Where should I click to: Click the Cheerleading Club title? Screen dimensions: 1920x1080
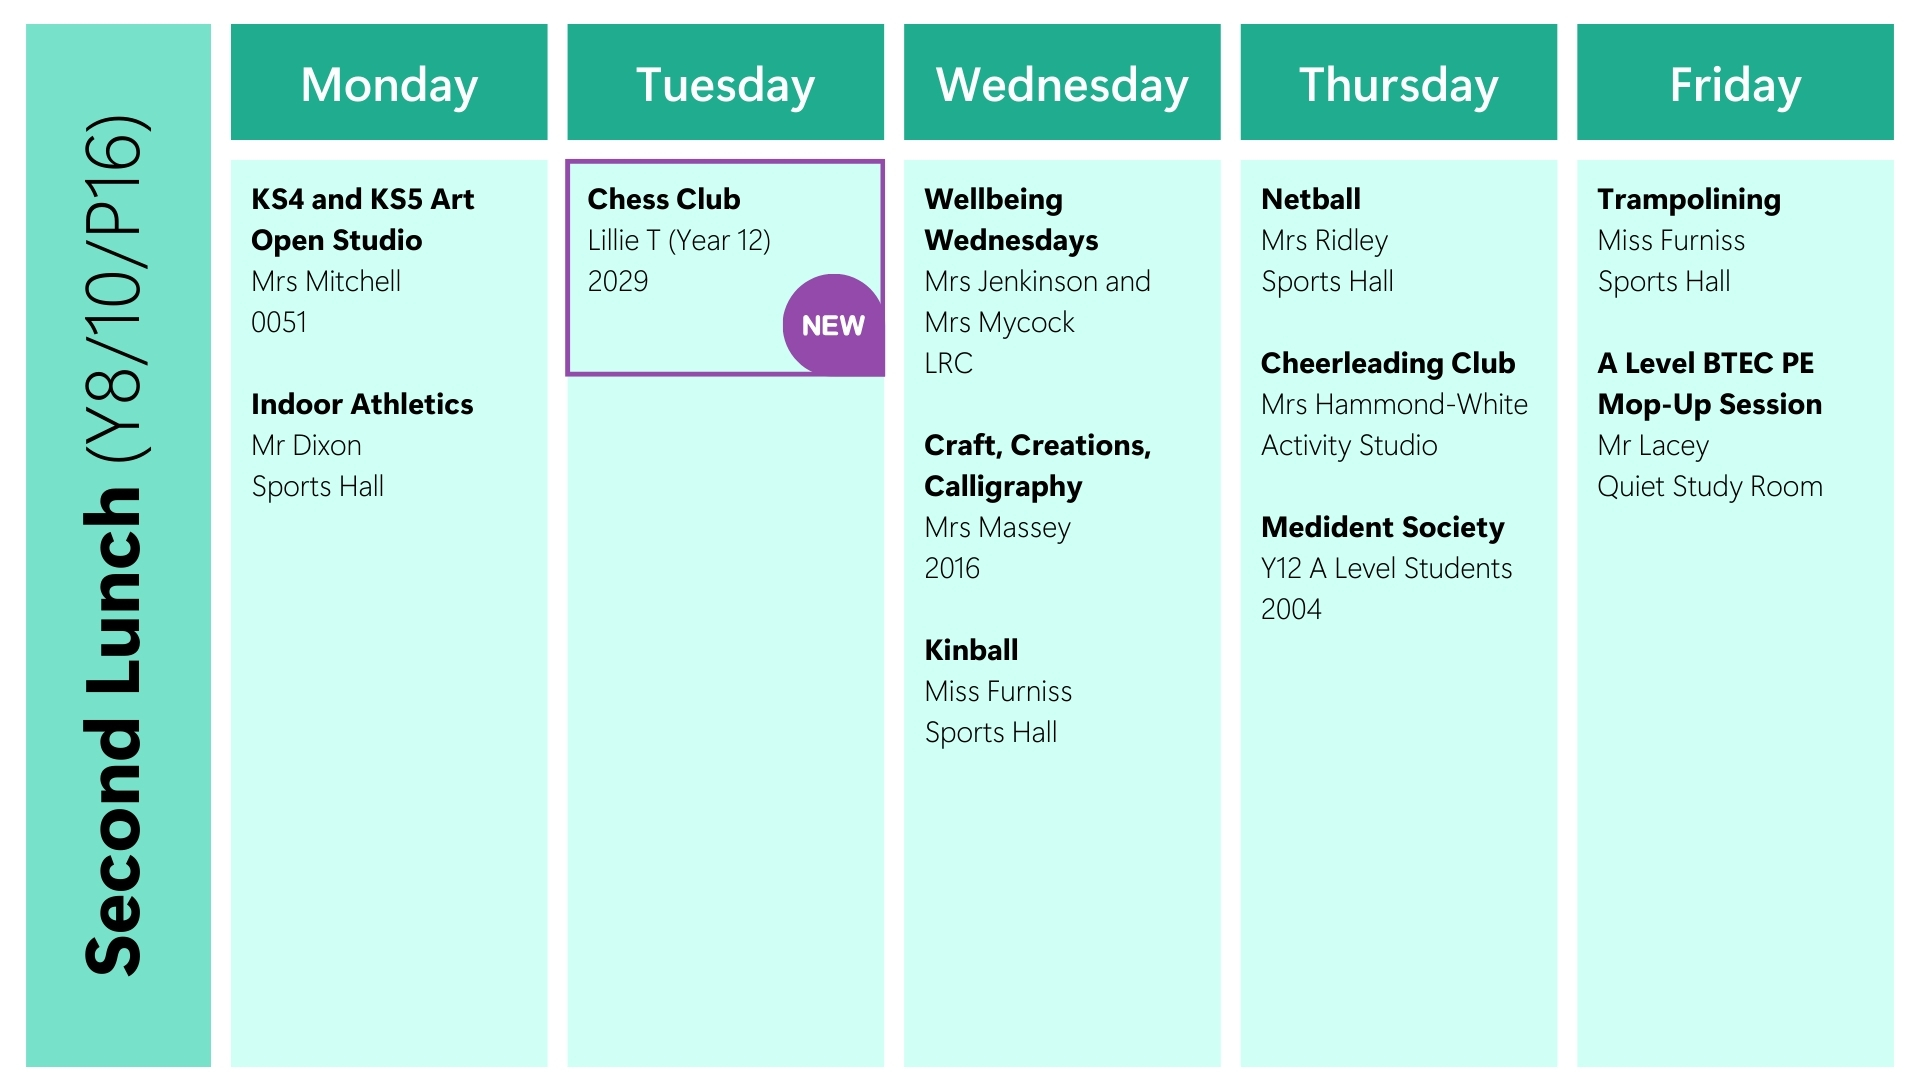click(1387, 363)
